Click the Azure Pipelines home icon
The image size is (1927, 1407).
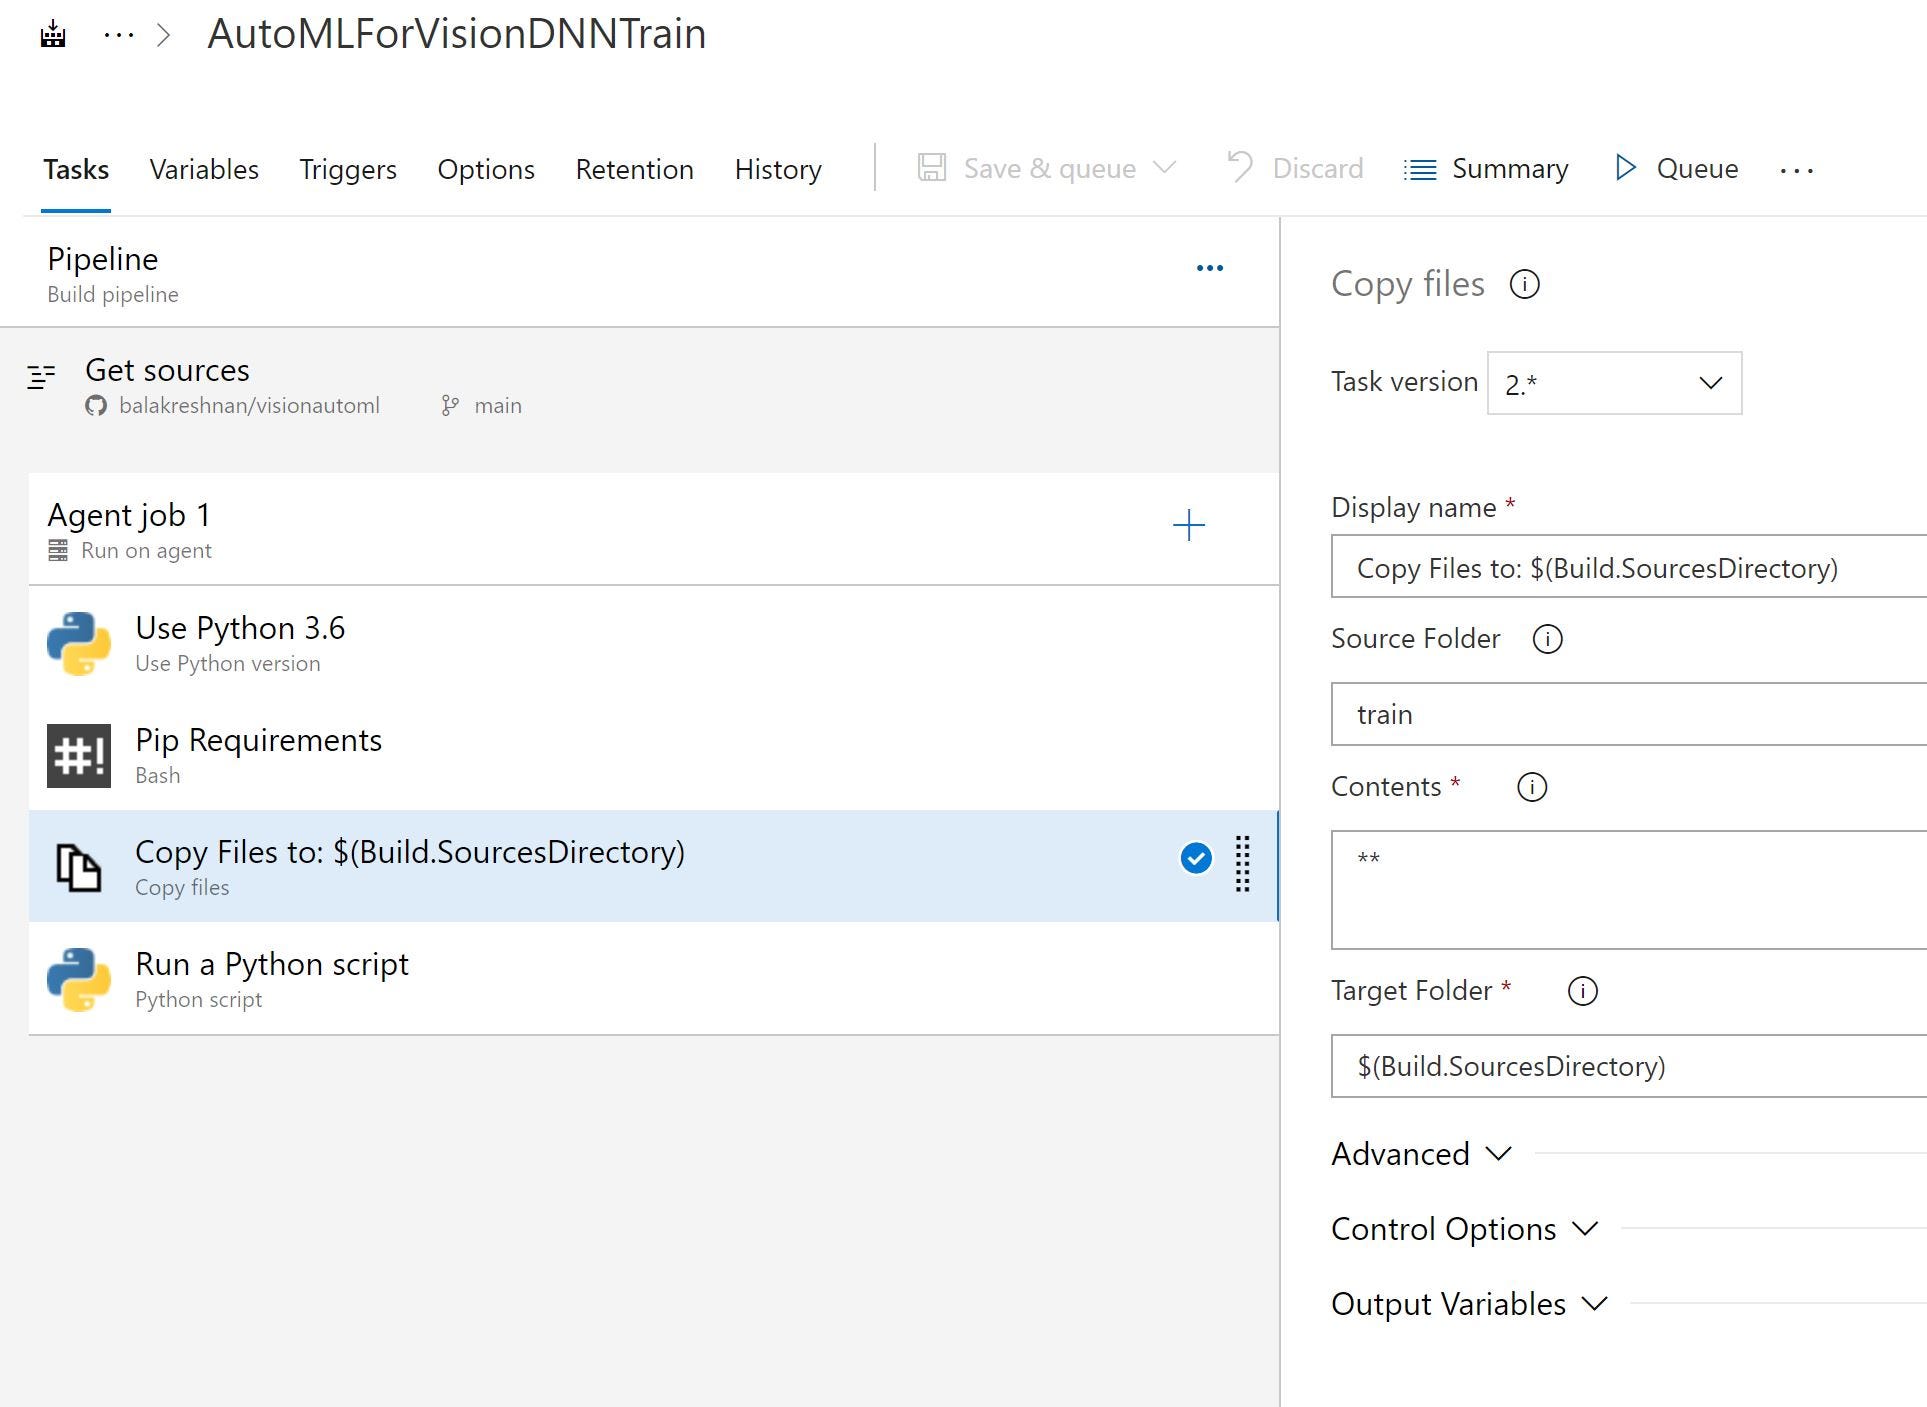point(53,35)
